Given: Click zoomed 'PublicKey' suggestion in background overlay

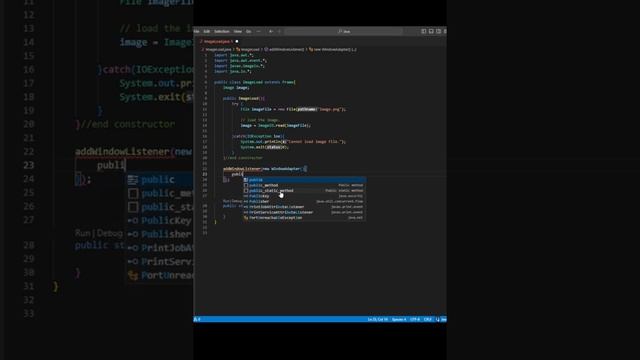Looking at the screenshot, I should (x=166, y=220).
